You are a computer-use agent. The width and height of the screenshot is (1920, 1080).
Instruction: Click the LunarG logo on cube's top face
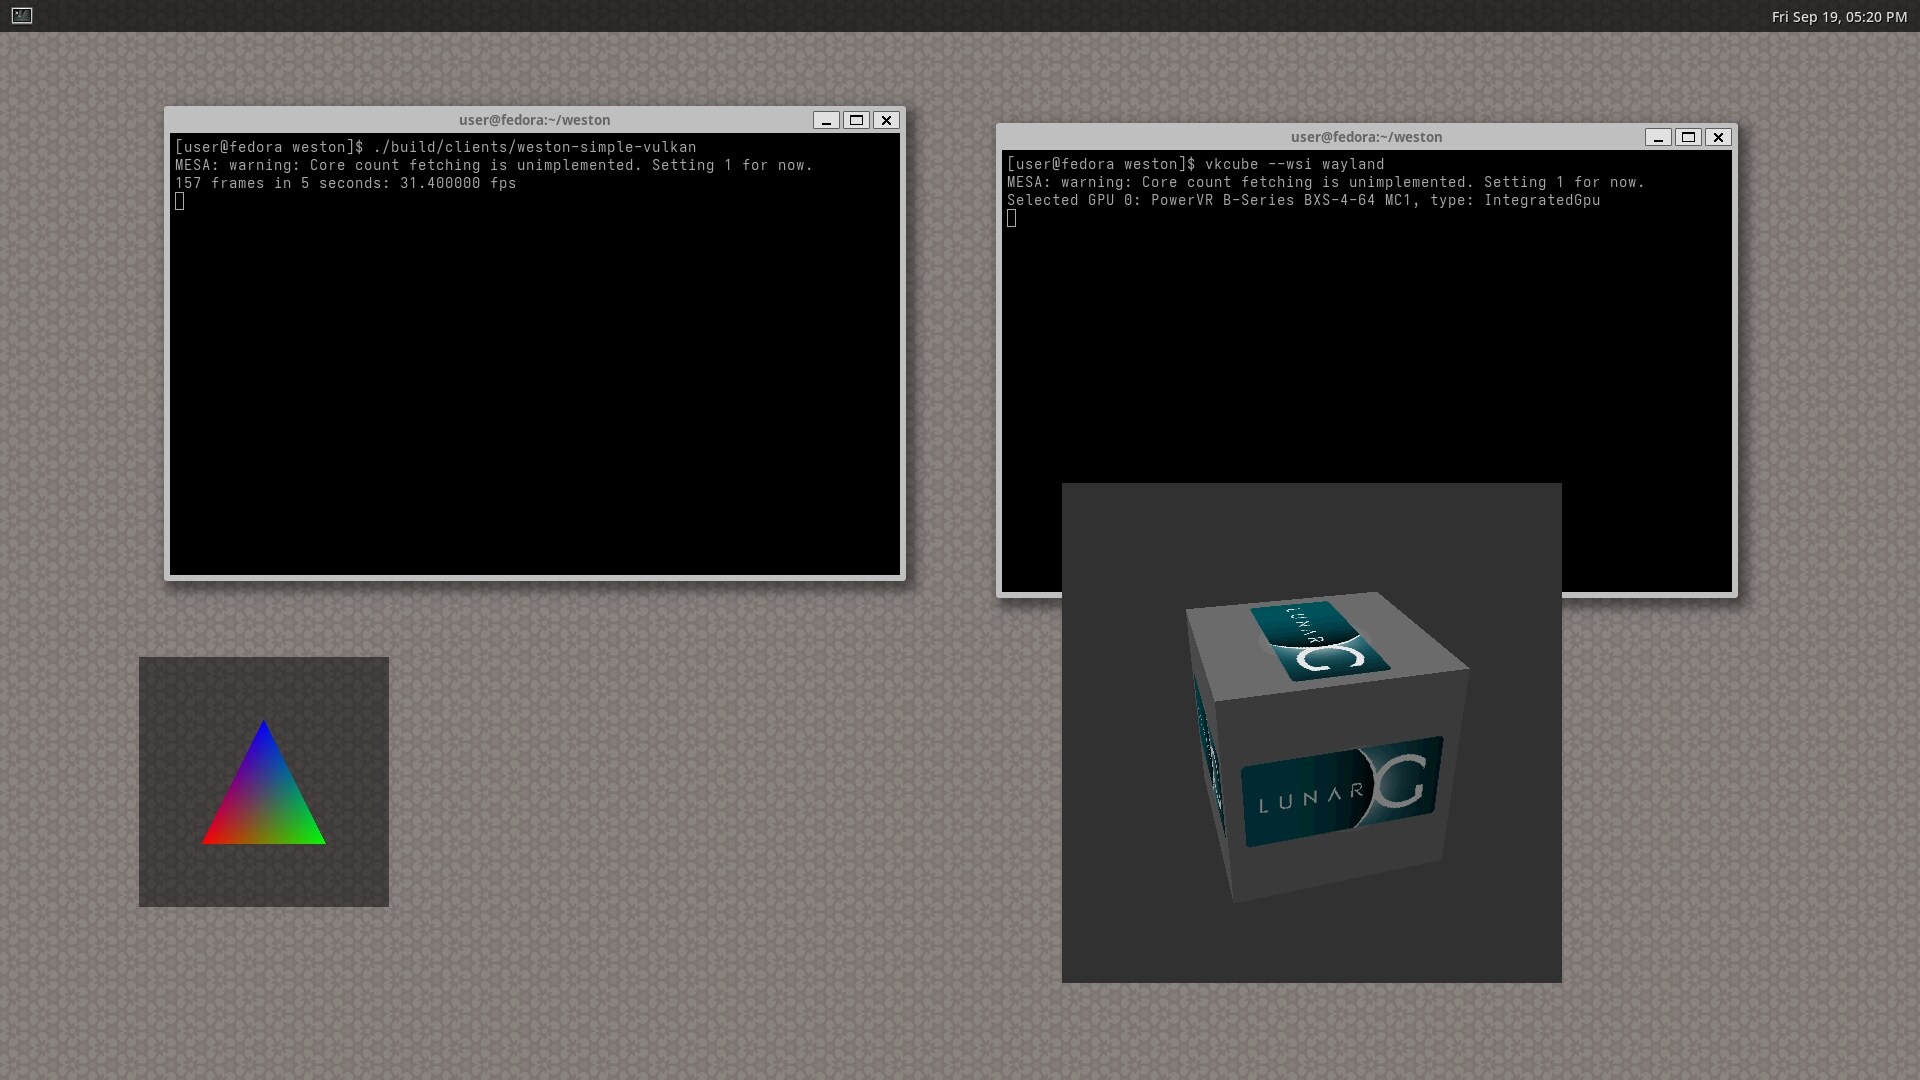tap(1320, 640)
